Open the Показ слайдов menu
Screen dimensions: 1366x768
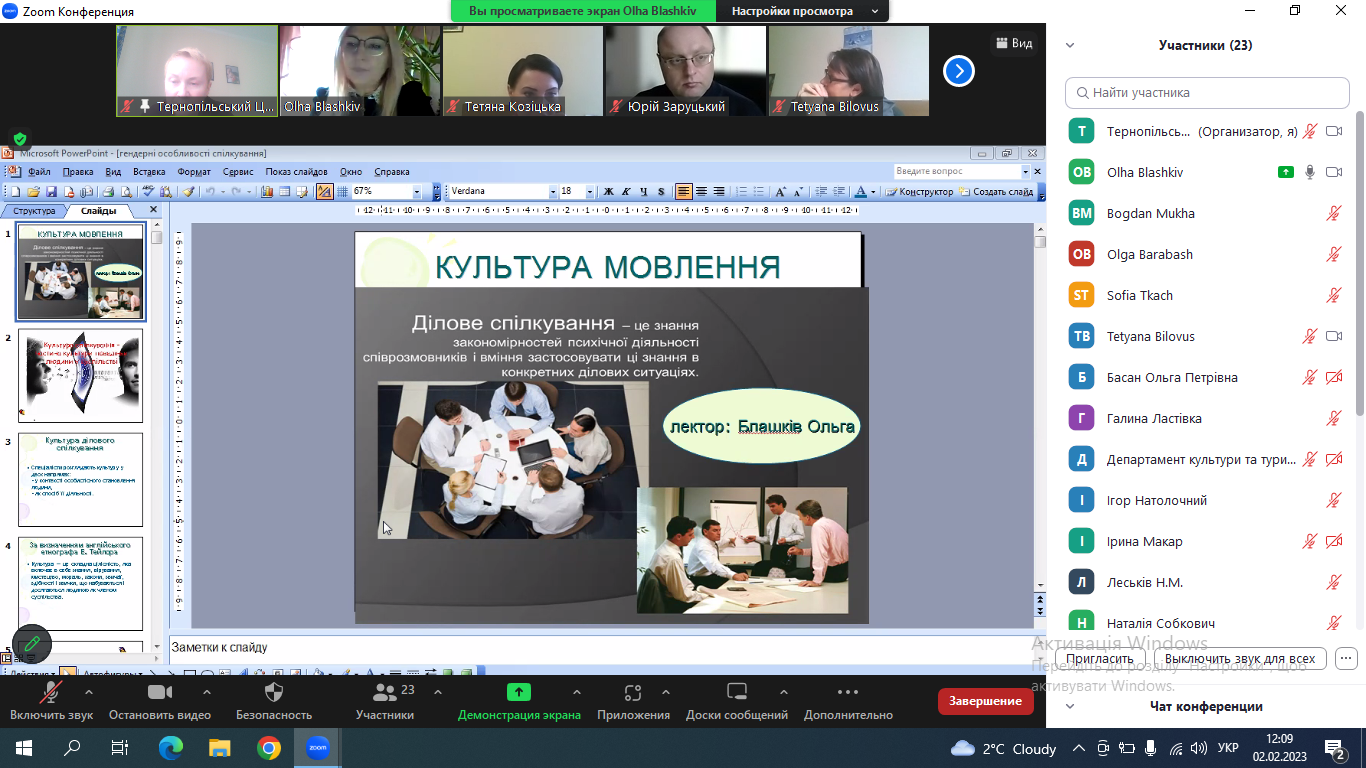[297, 172]
